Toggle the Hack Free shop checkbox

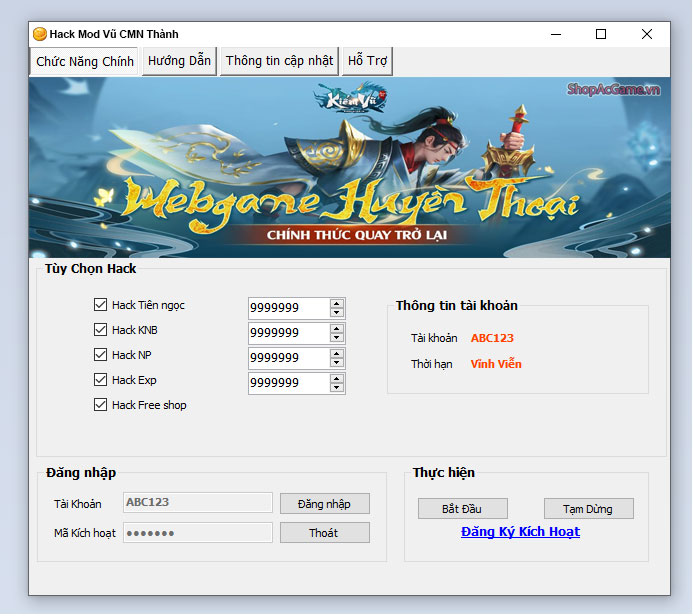[100, 405]
